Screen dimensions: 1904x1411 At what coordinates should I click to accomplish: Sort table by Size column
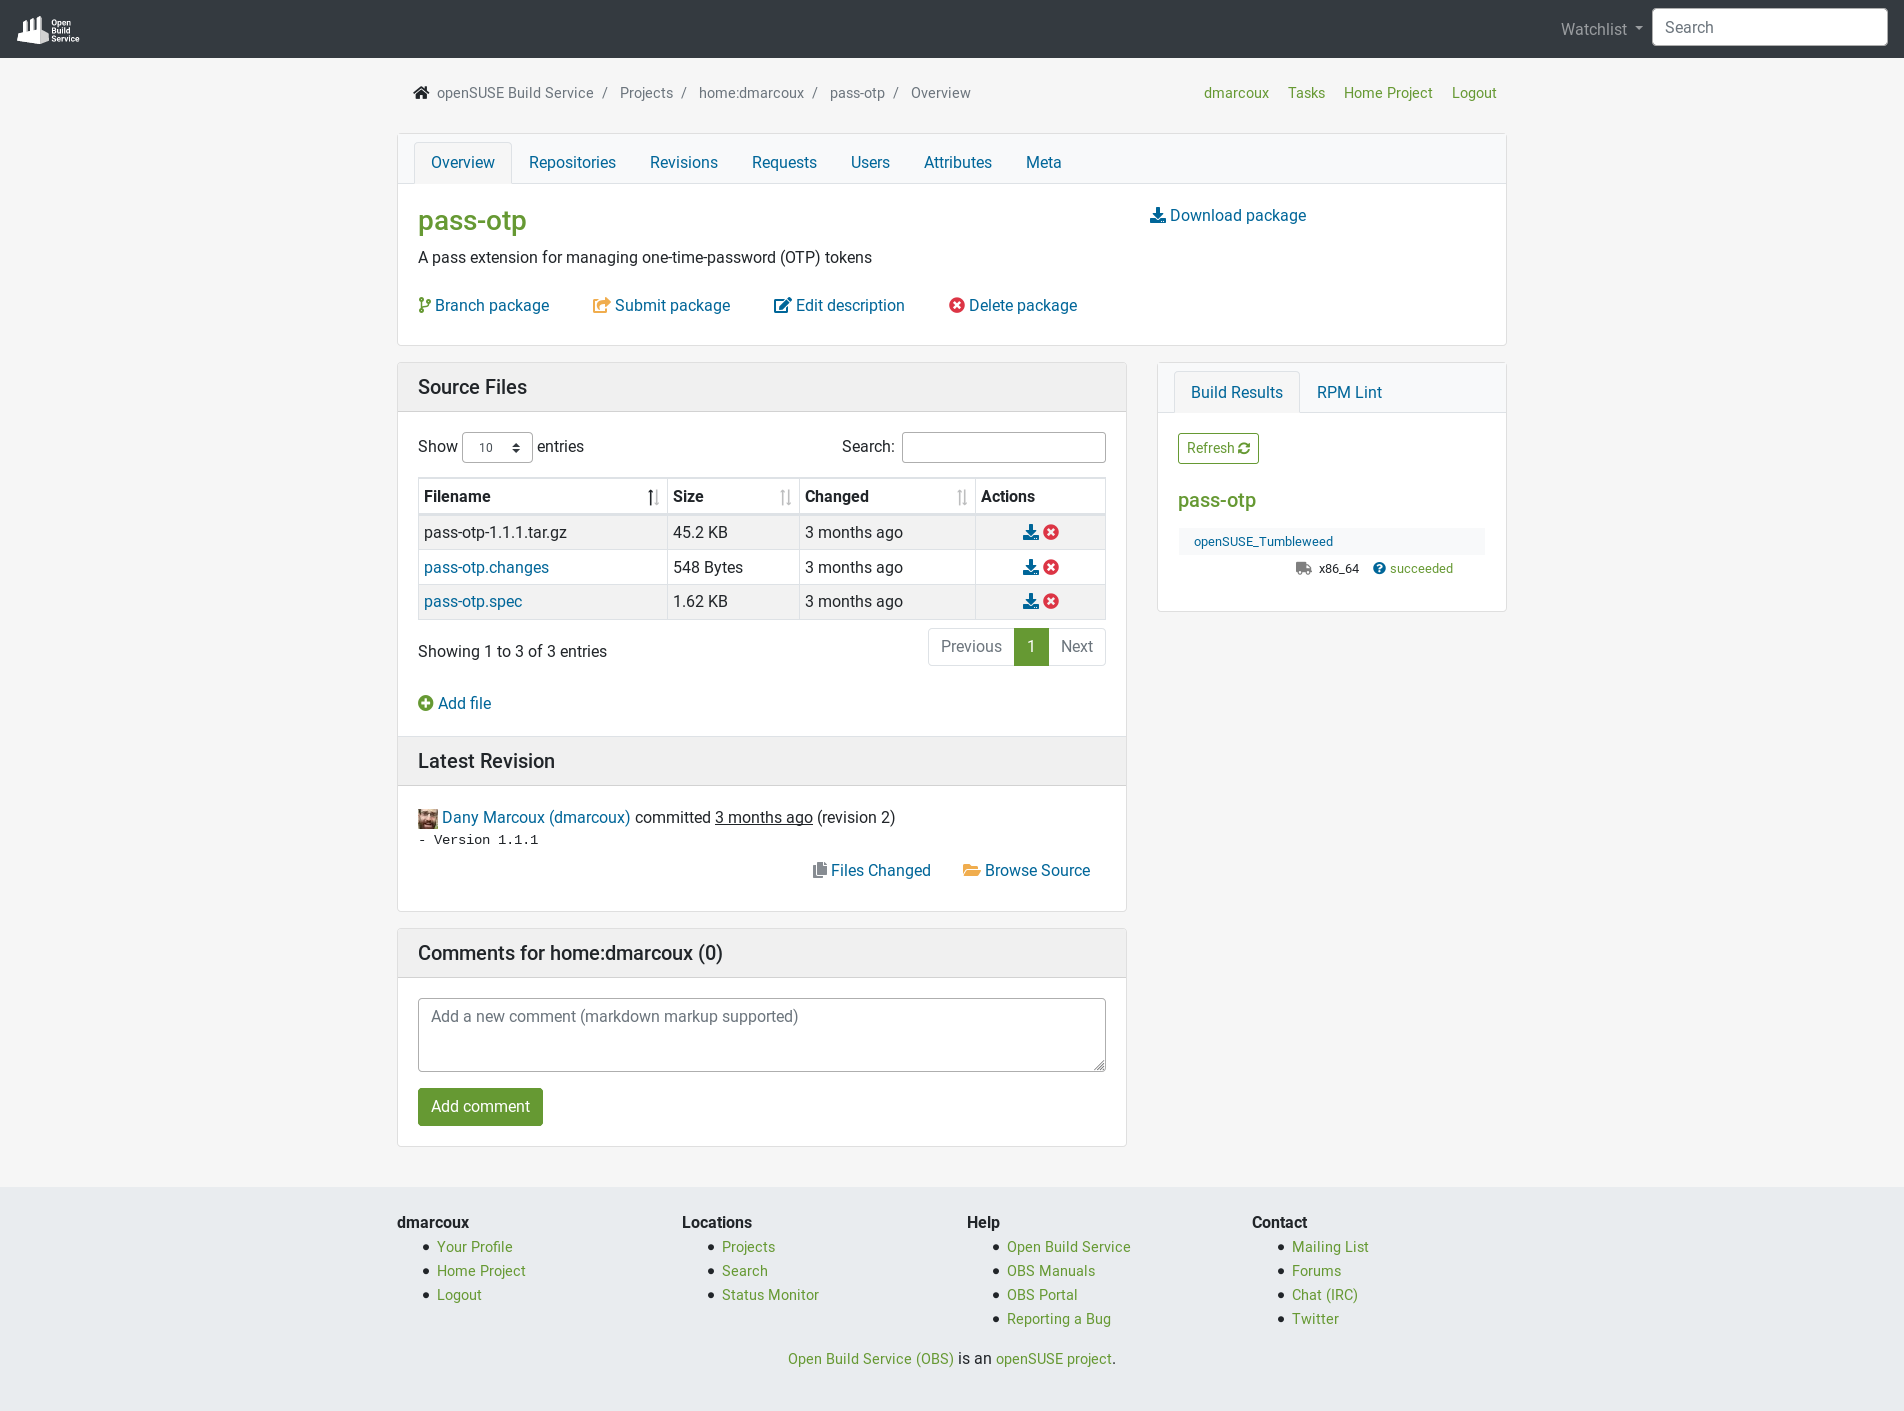point(733,497)
